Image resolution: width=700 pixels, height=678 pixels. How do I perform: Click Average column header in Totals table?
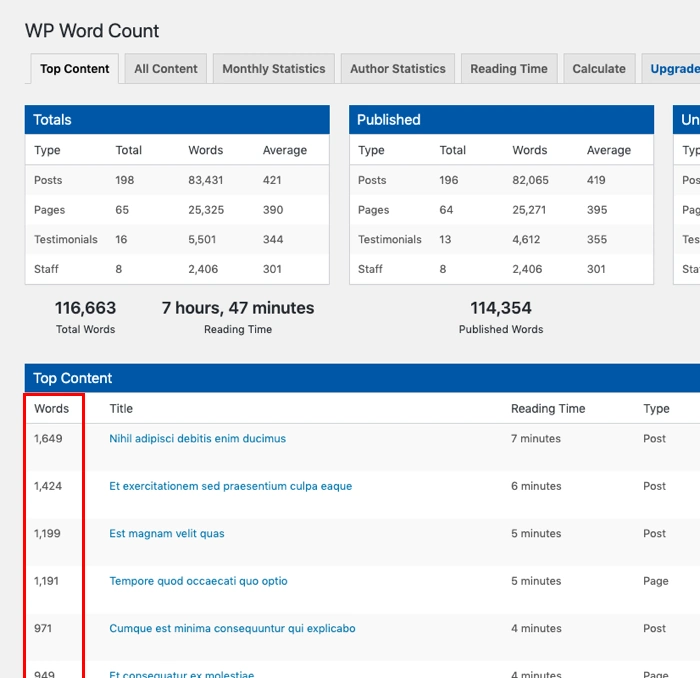click(x=285, y=150)
